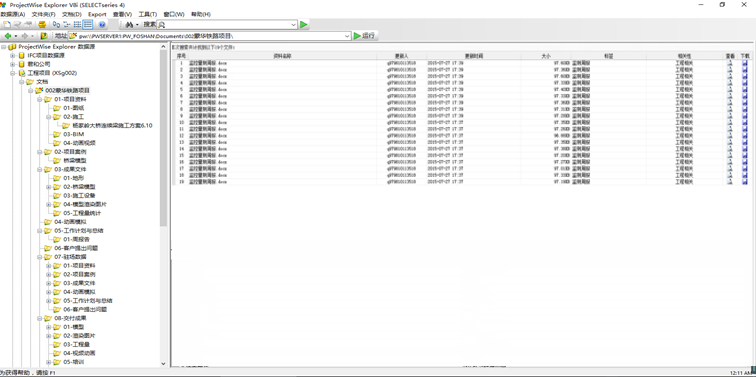
Task: Collapse the 01-项目资料 tree folder
Action: tap(40, 99)
